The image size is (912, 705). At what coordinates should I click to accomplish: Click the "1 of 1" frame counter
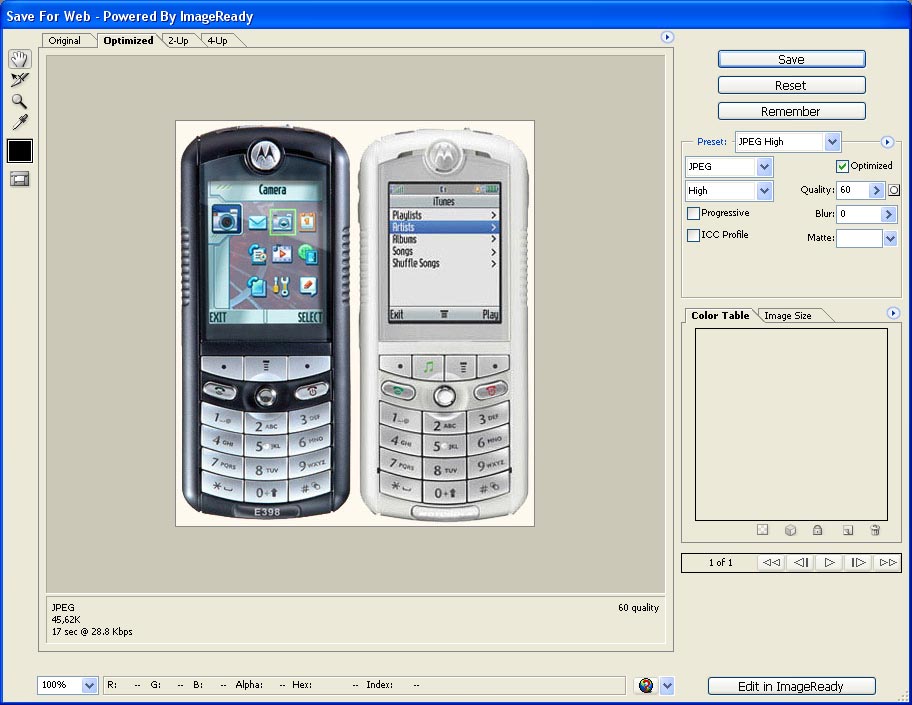click(720, 562)
